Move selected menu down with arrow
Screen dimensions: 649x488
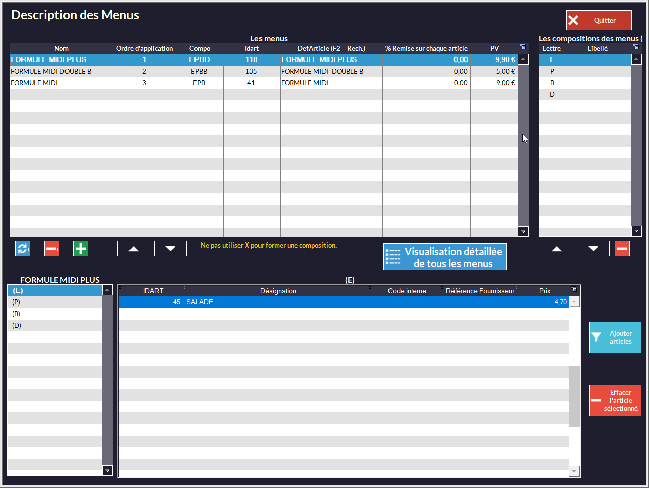click(x=170, y=248)
